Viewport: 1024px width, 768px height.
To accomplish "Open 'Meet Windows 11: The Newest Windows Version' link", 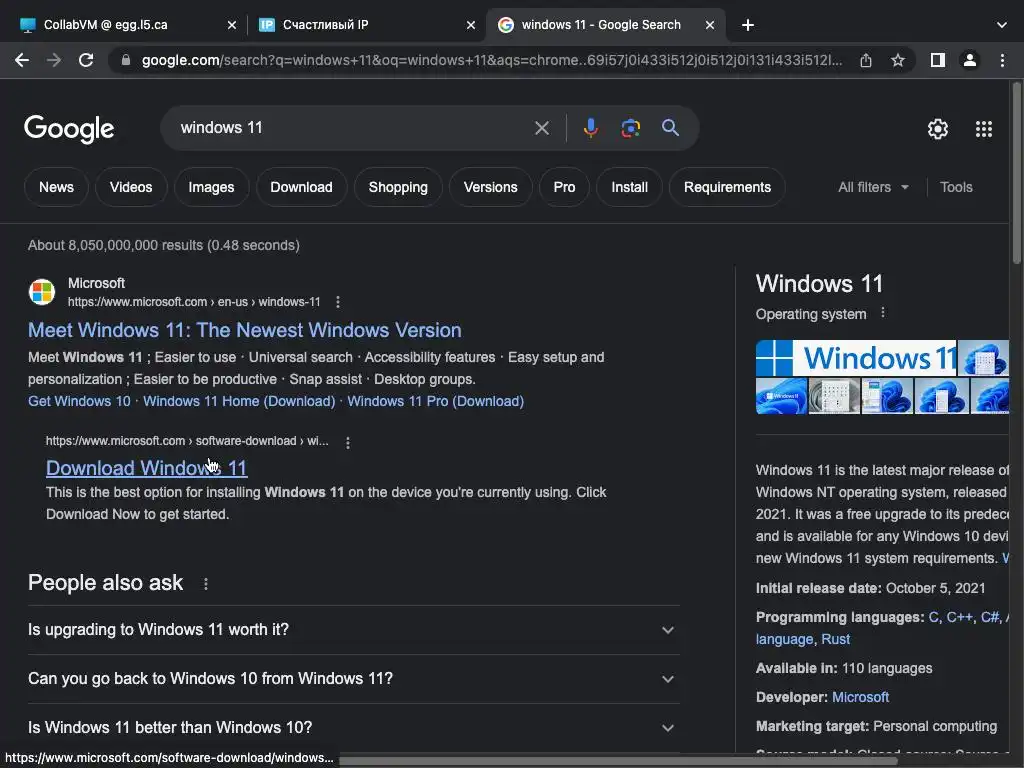I will (244, 330).
